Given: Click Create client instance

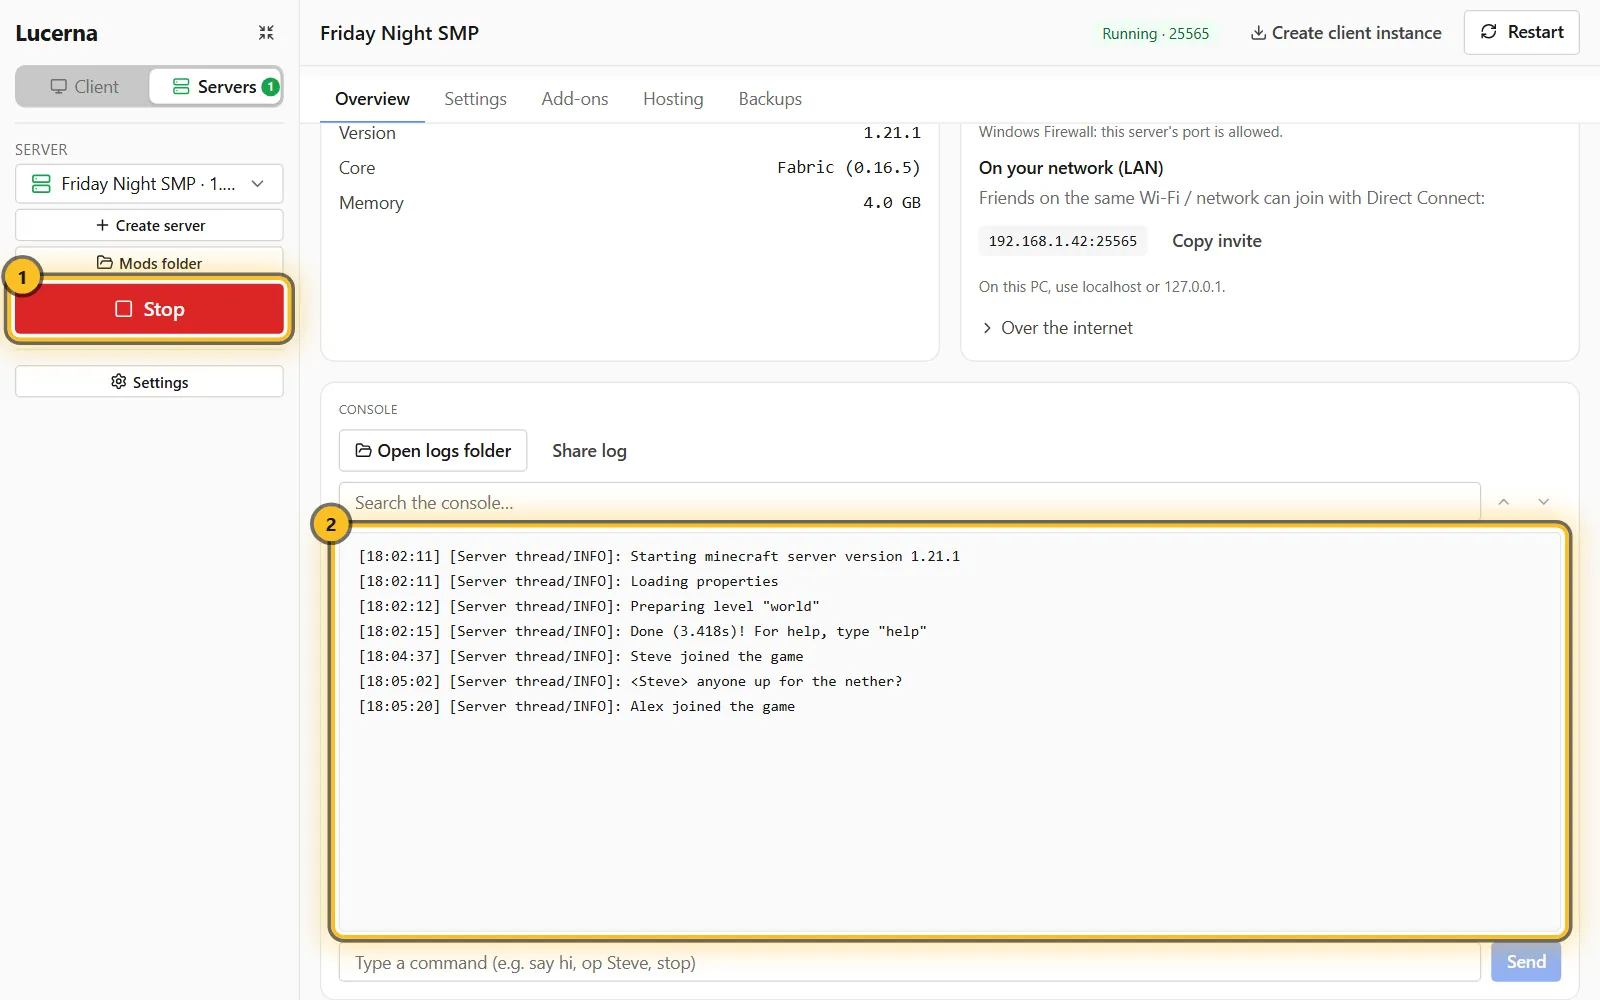Looking at the screenshot, I should pyautogui.click(x=1346, y=33).
